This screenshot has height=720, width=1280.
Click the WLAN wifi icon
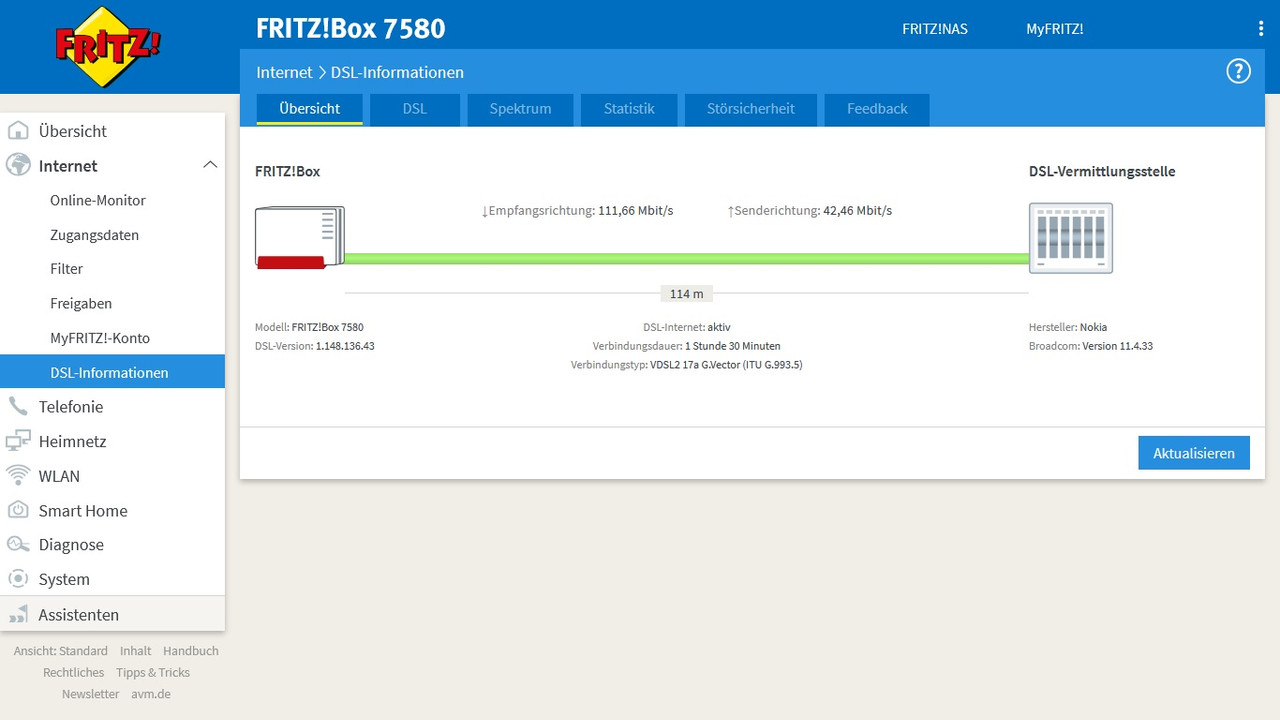(x=18, y=475)
